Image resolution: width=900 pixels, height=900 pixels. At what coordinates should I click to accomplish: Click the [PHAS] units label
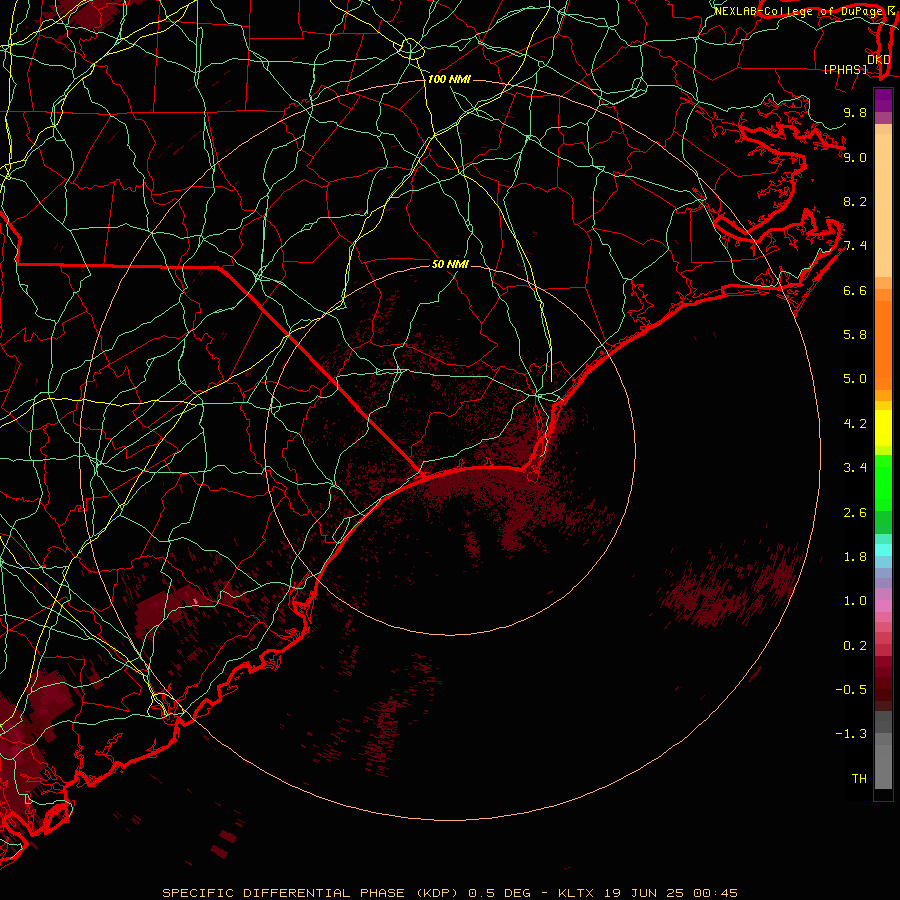pos(845,69)
